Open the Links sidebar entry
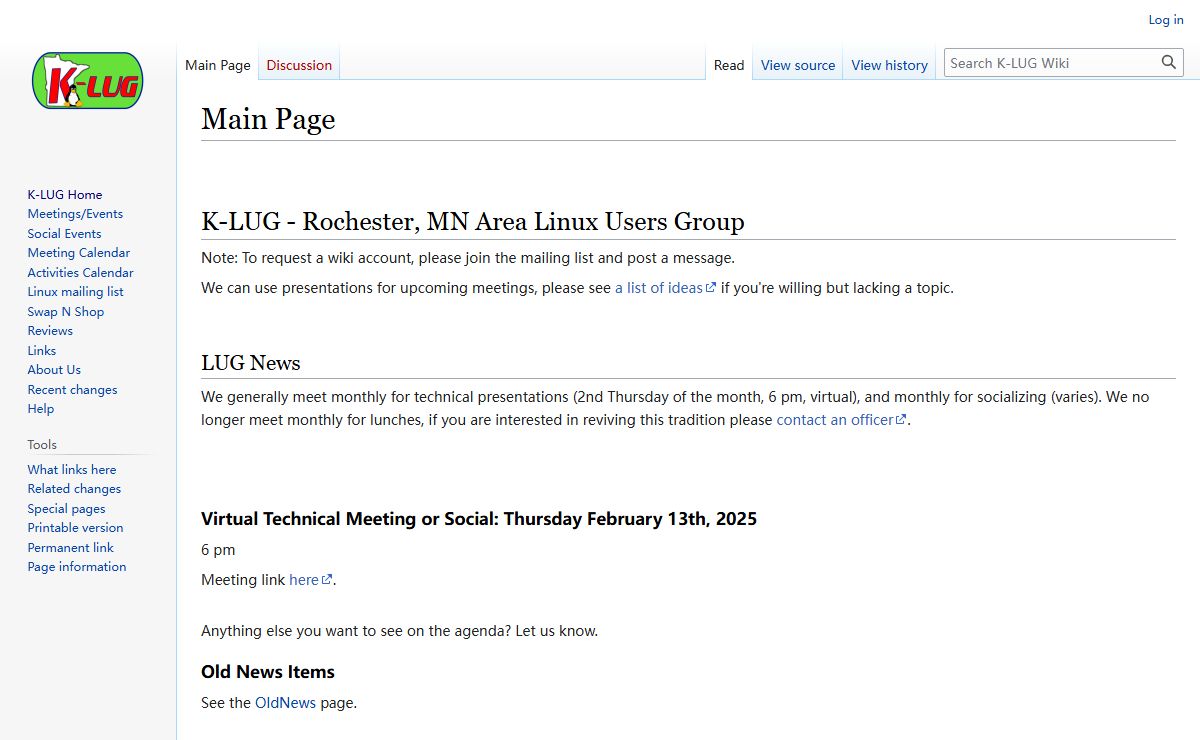 tap(42, 350)
